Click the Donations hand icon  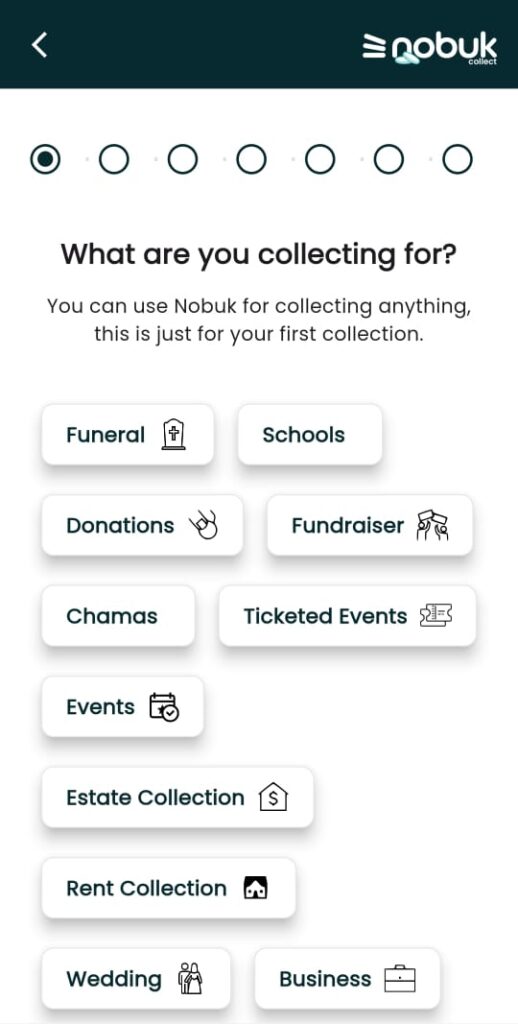pyautogui.click(x=203, y=526)
